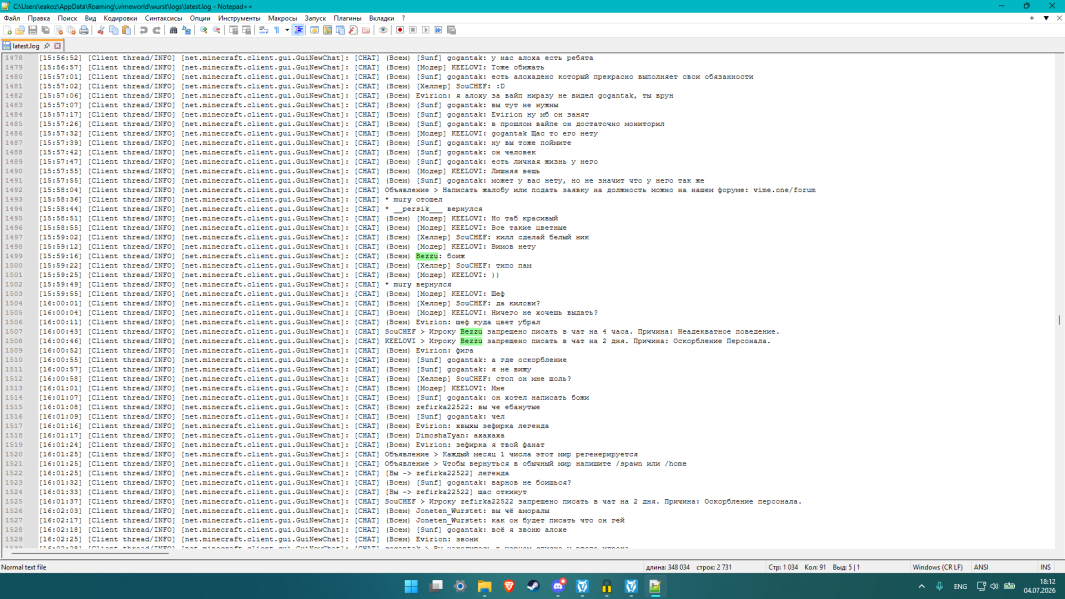Expand the show symbols dropdown arrow
Image resolution: width=1065 pixels, height=599 pixels.
[287, 30]
